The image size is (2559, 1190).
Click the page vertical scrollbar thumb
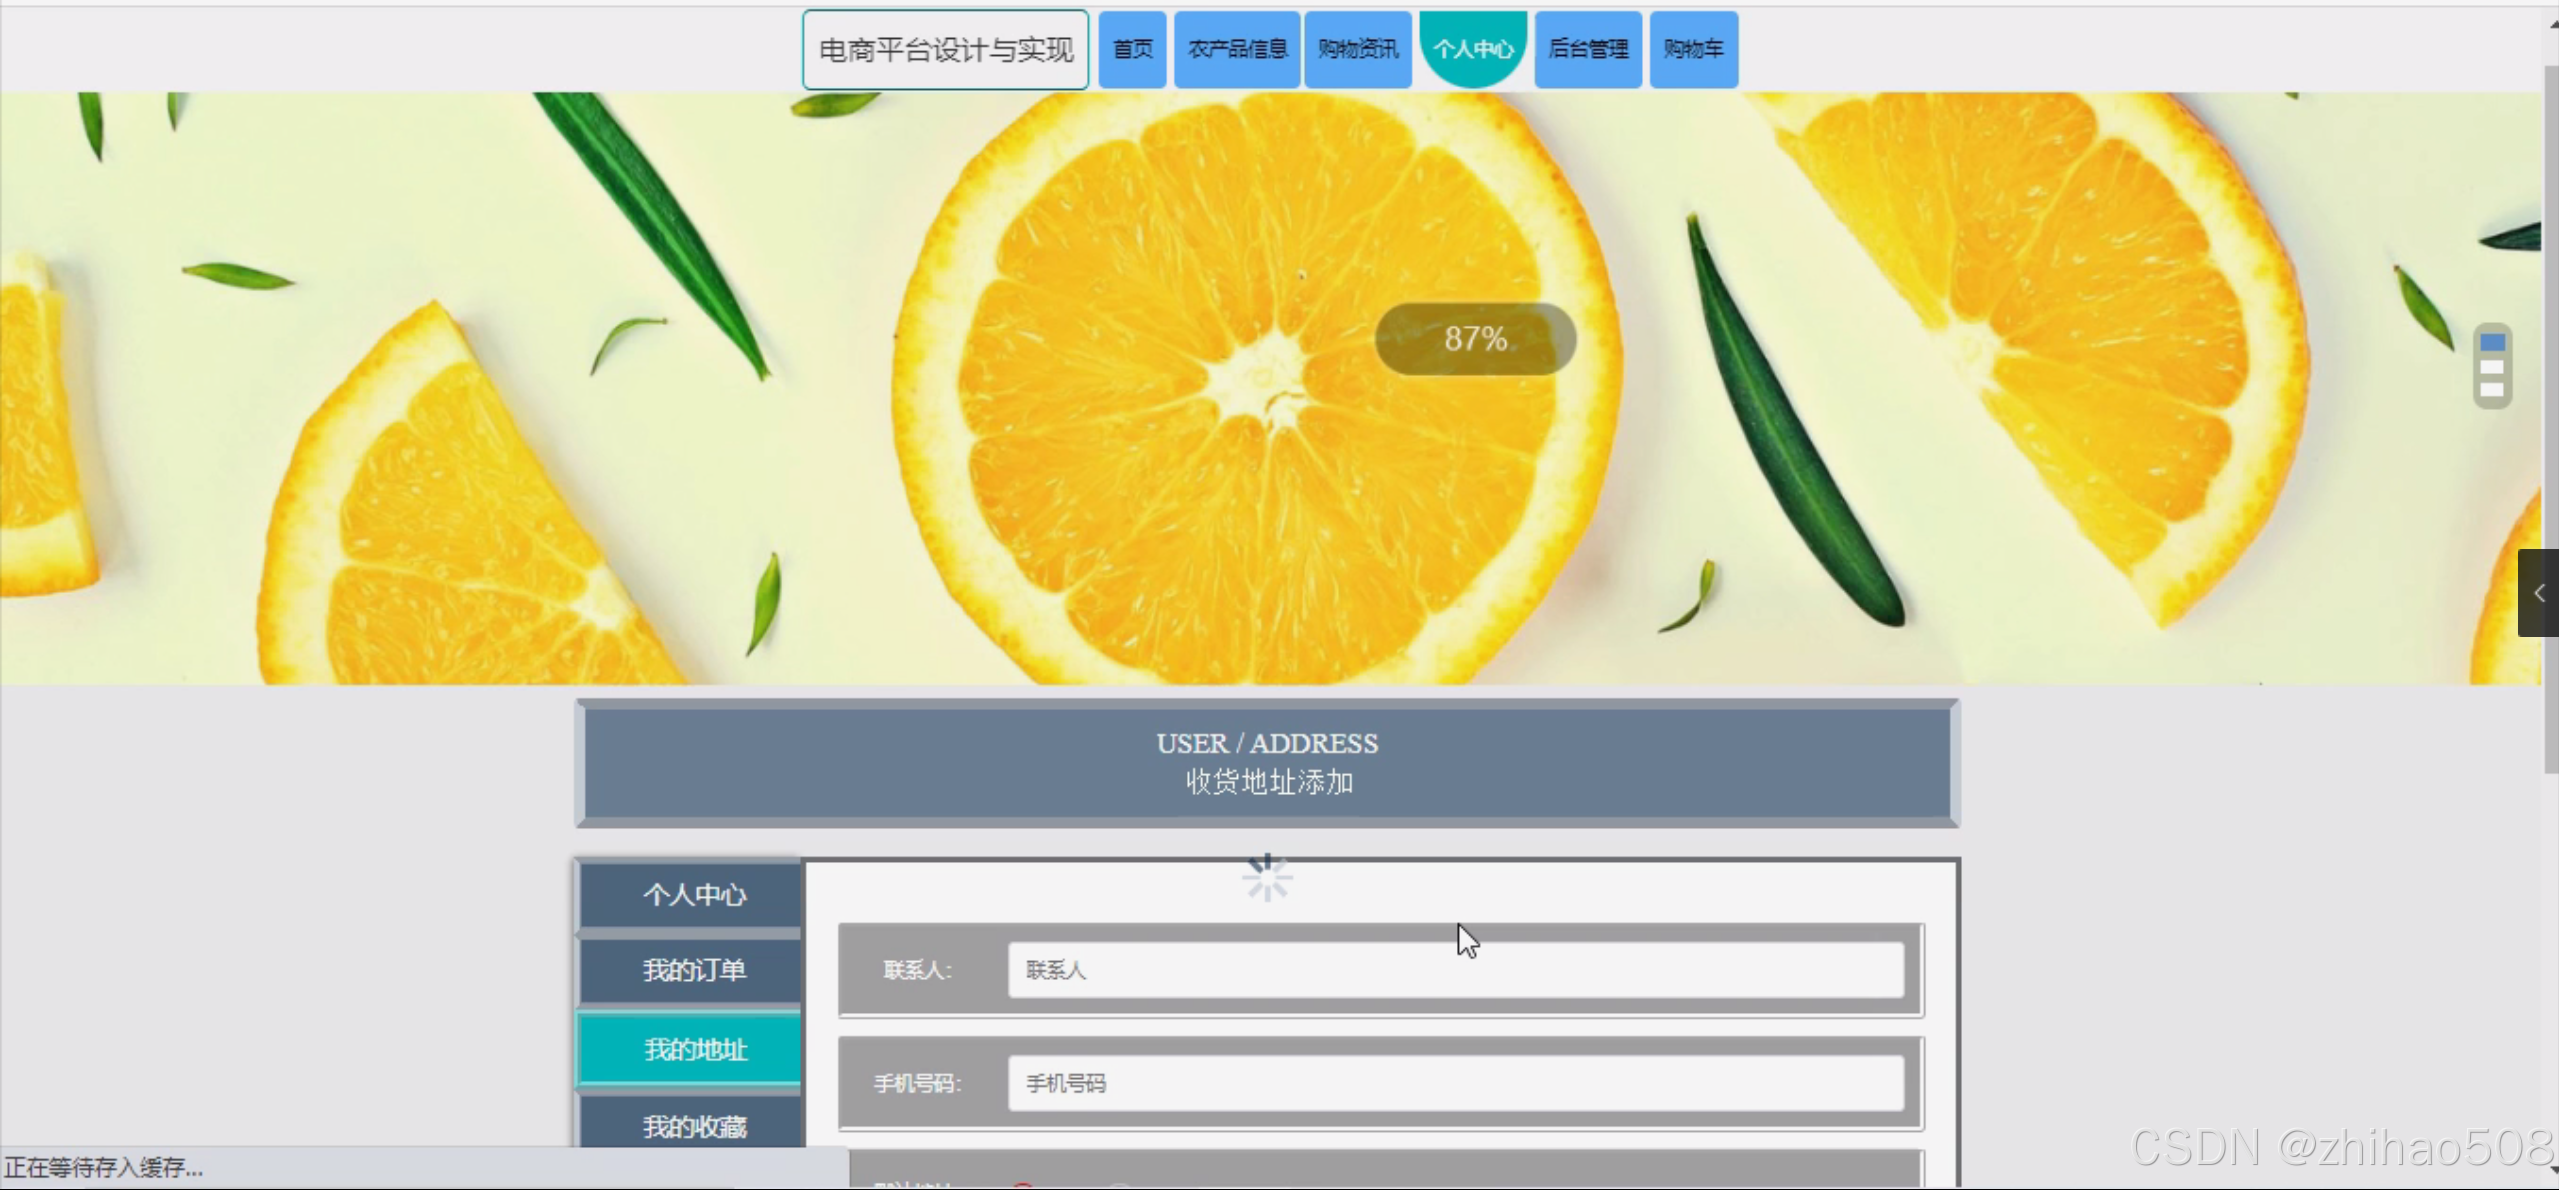[2550, 420]
